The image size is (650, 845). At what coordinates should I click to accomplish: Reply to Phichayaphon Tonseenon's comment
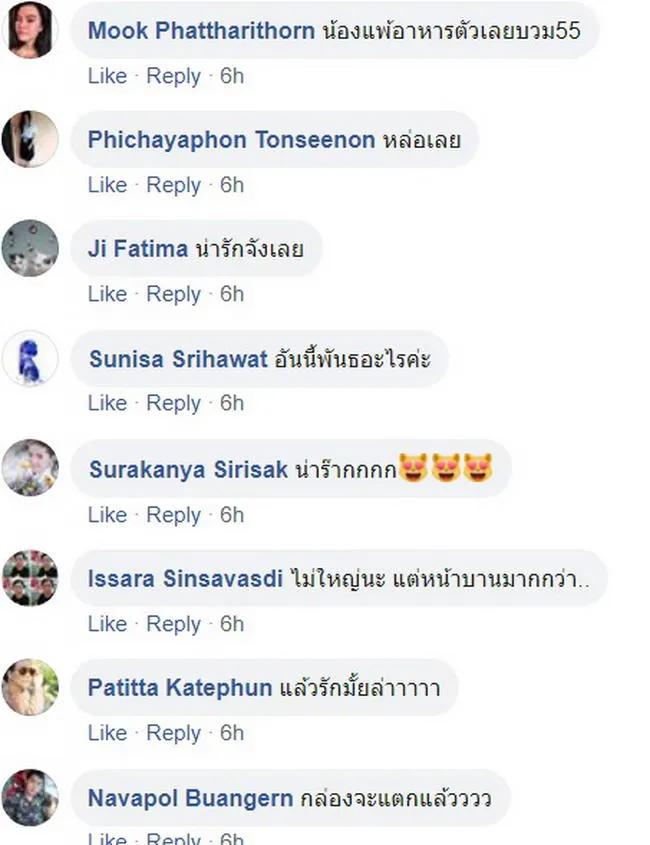174,185
